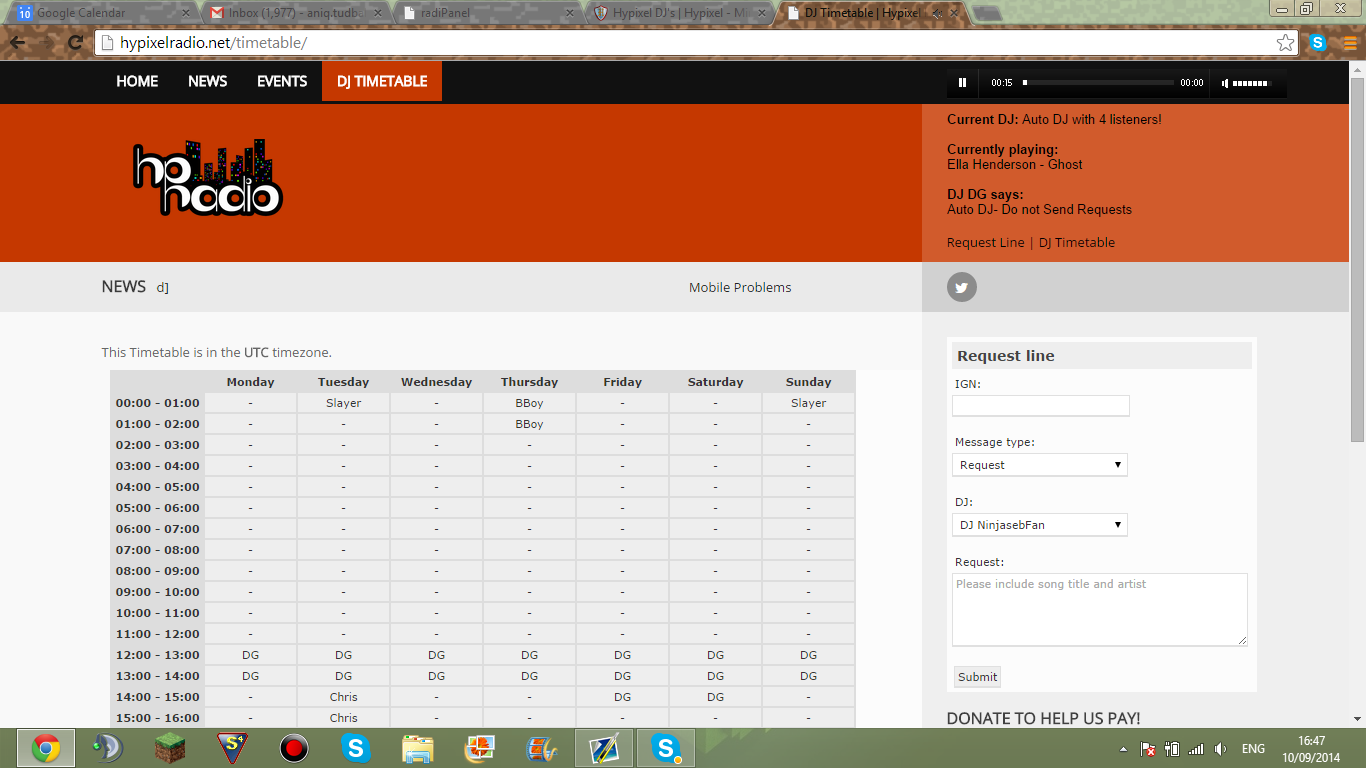The image size is (1366, 768).
Task: Select the DJ TIMETABLE nav item
Action: point(382,82)
